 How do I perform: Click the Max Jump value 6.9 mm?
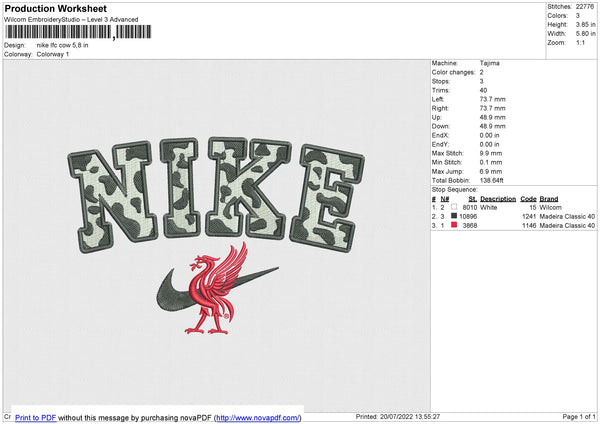[491, 171]
